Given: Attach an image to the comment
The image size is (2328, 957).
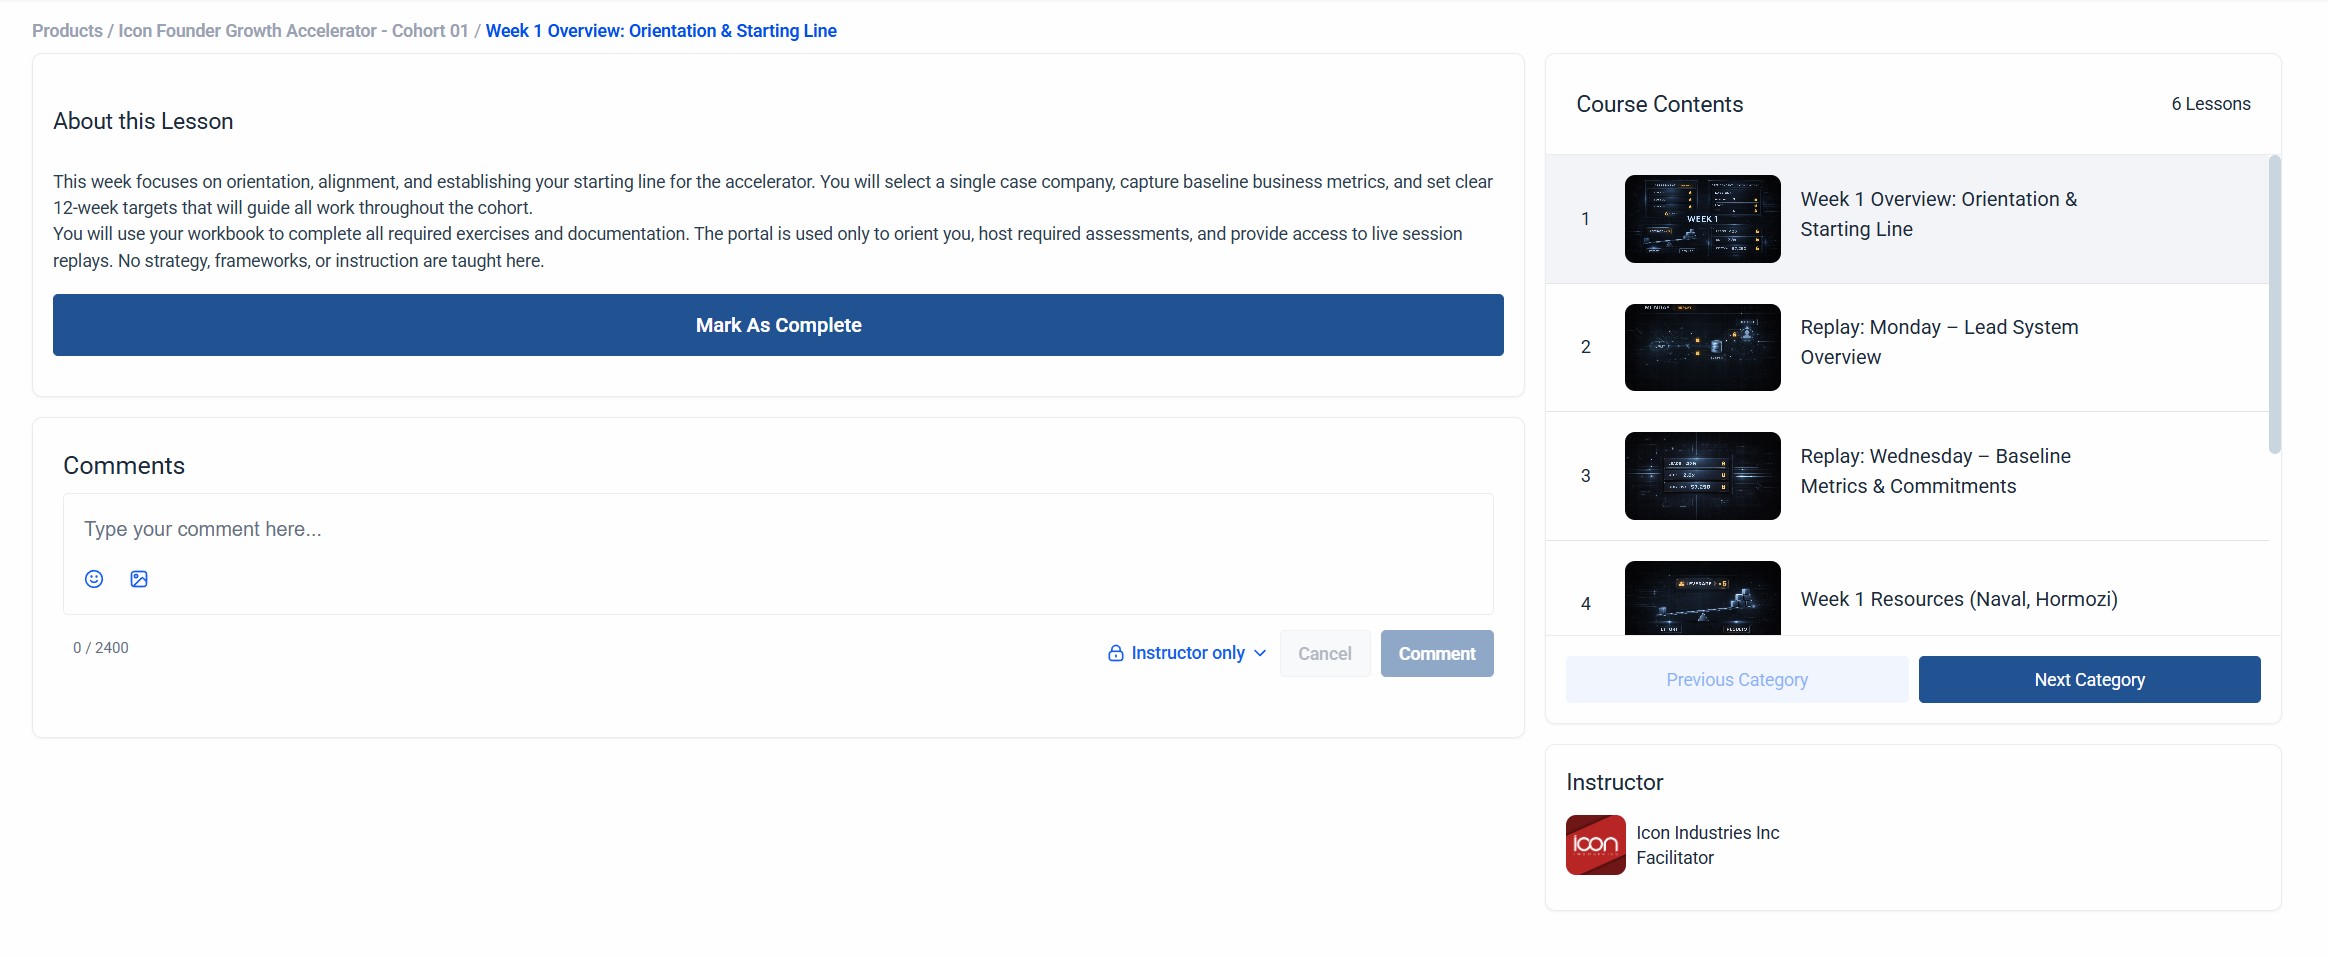Looking at the screenshot, I should tap(139, 579).
